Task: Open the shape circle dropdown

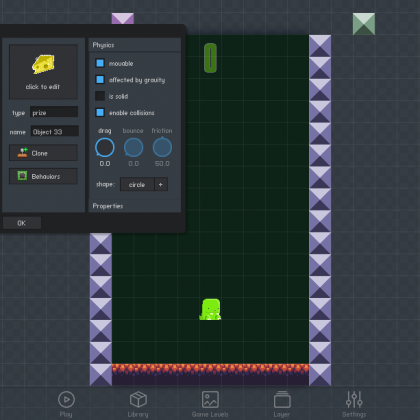Action: [x=137, y=184]
